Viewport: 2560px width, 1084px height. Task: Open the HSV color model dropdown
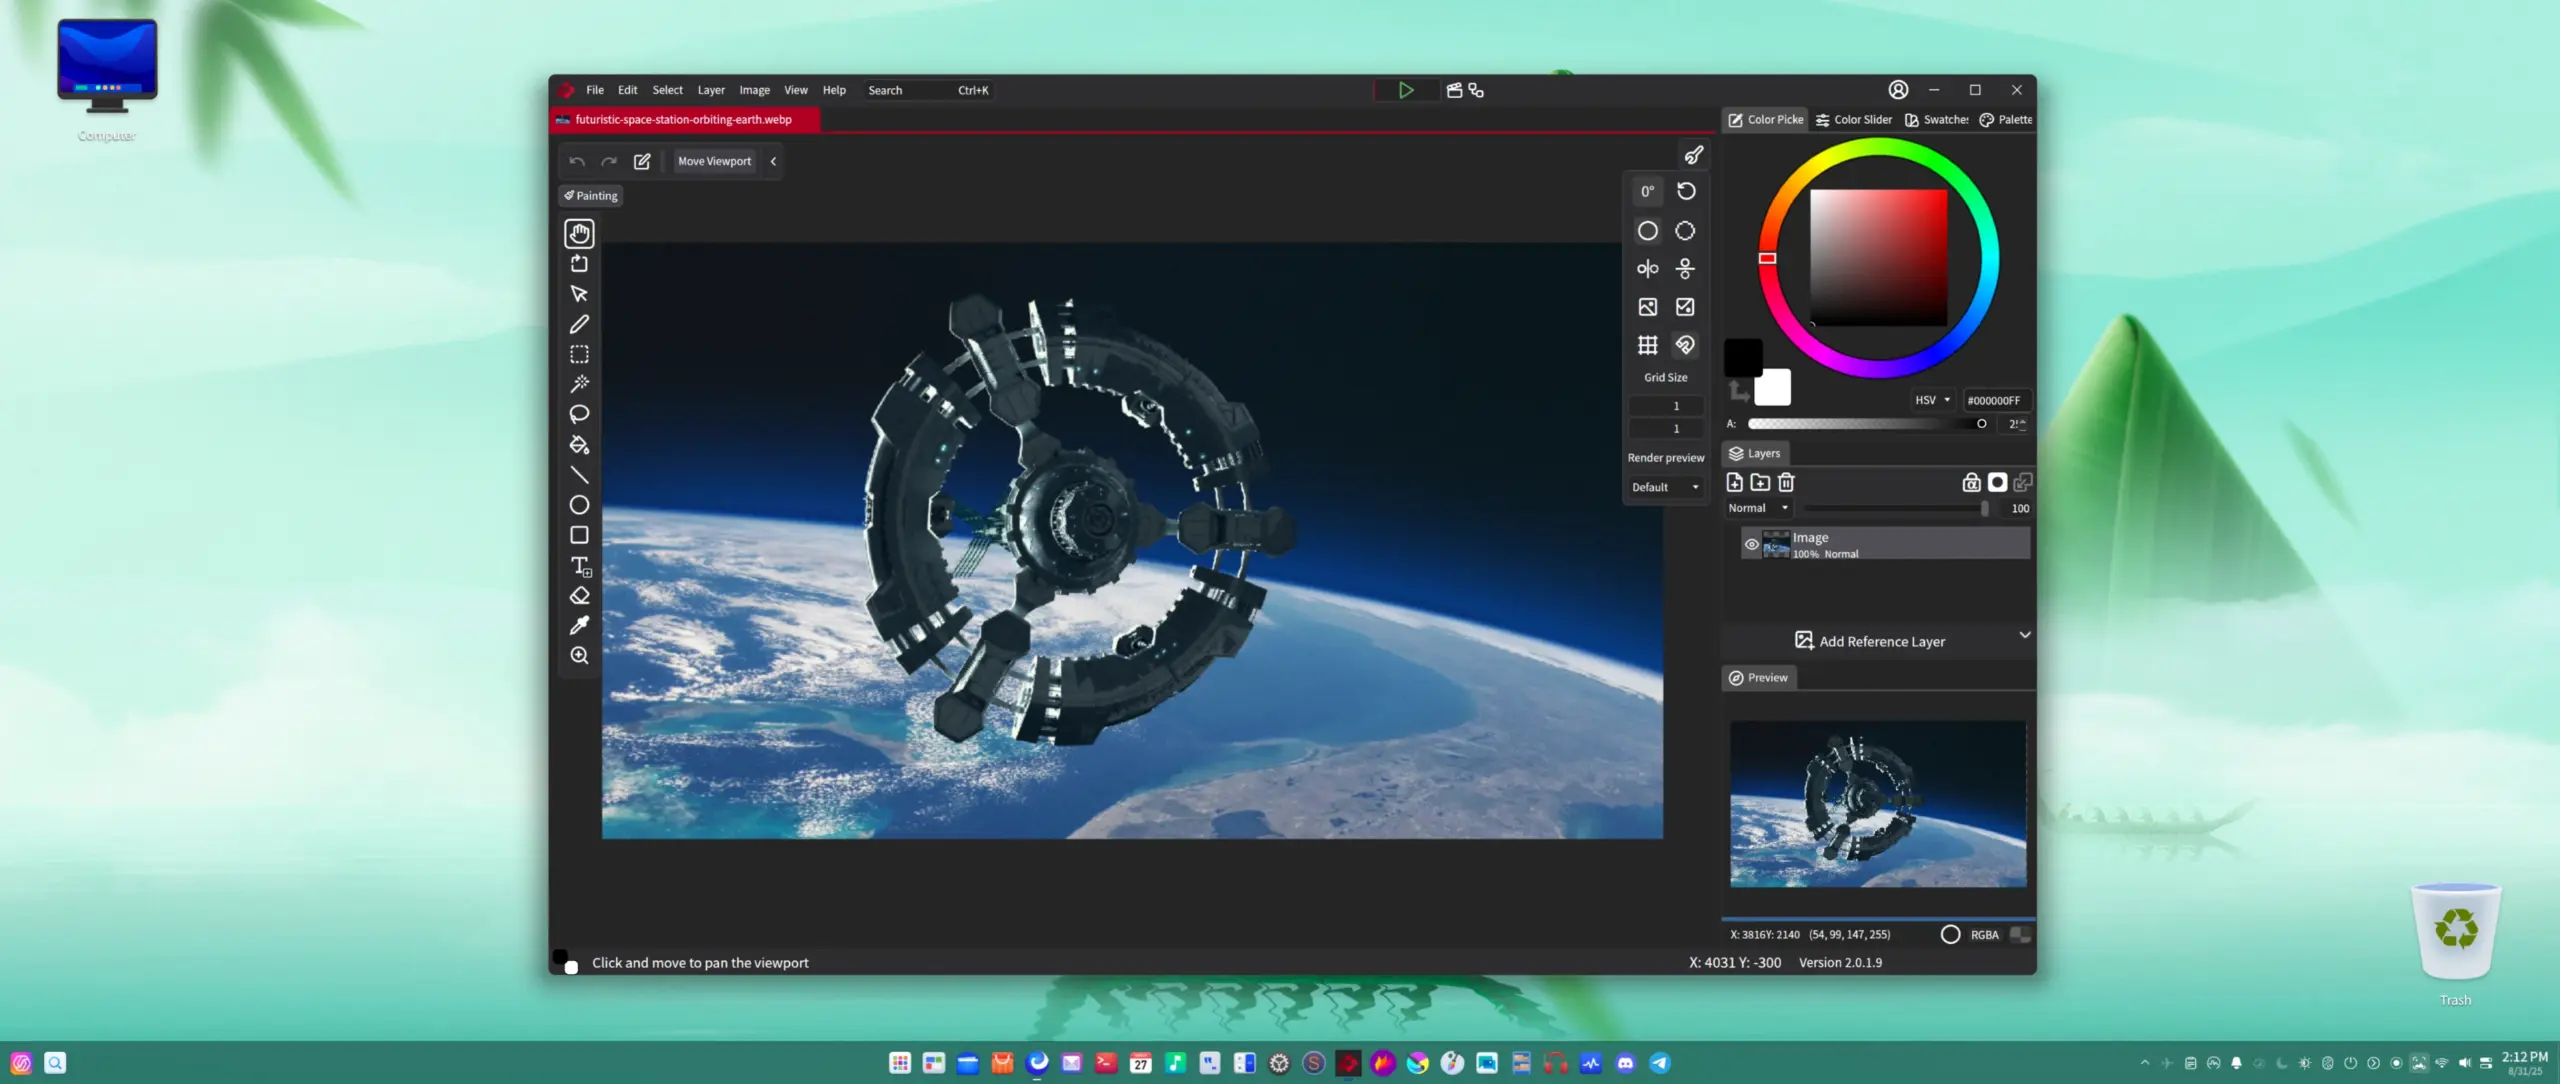(x=1932, y=400)
